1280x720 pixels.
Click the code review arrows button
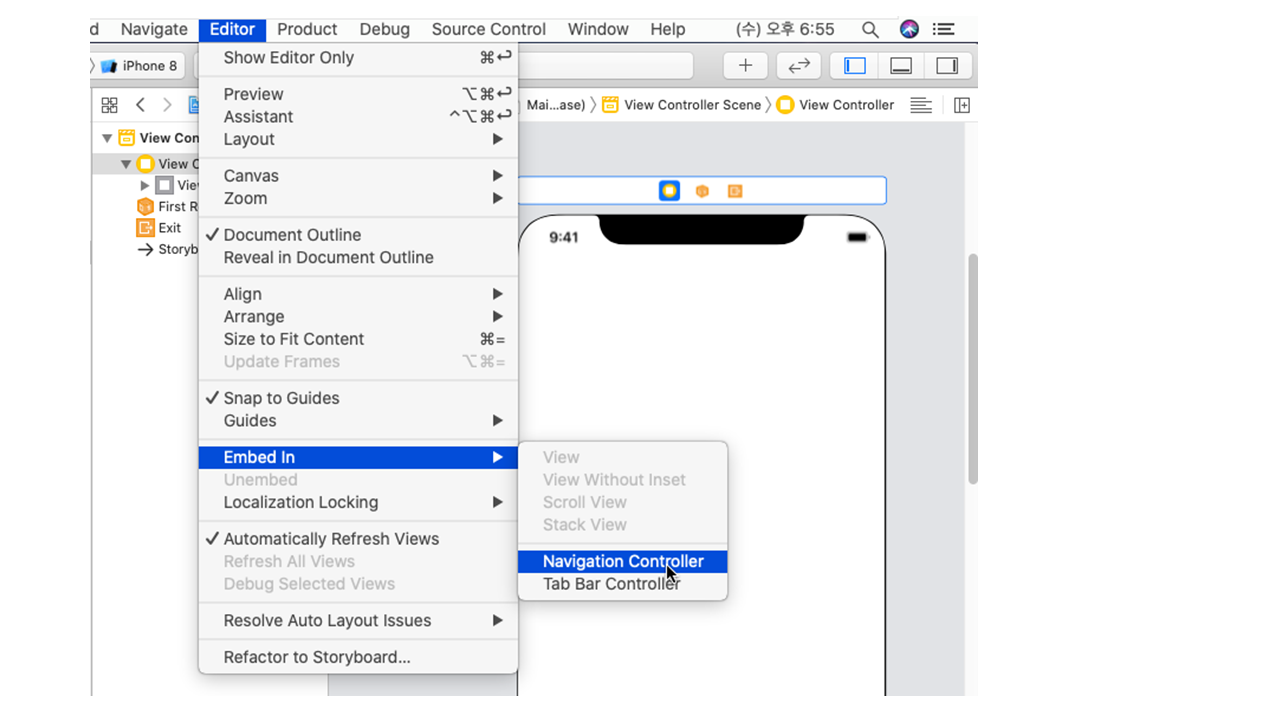click(x=798, y=66)
